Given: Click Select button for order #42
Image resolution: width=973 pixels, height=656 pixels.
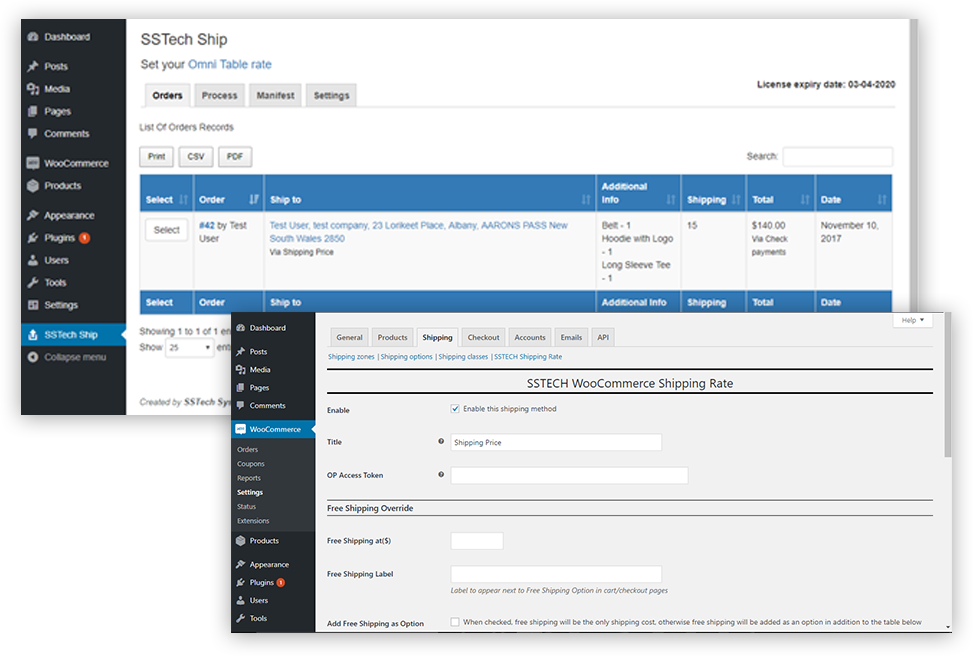Looking at the screenshot, I should point(166,230).
